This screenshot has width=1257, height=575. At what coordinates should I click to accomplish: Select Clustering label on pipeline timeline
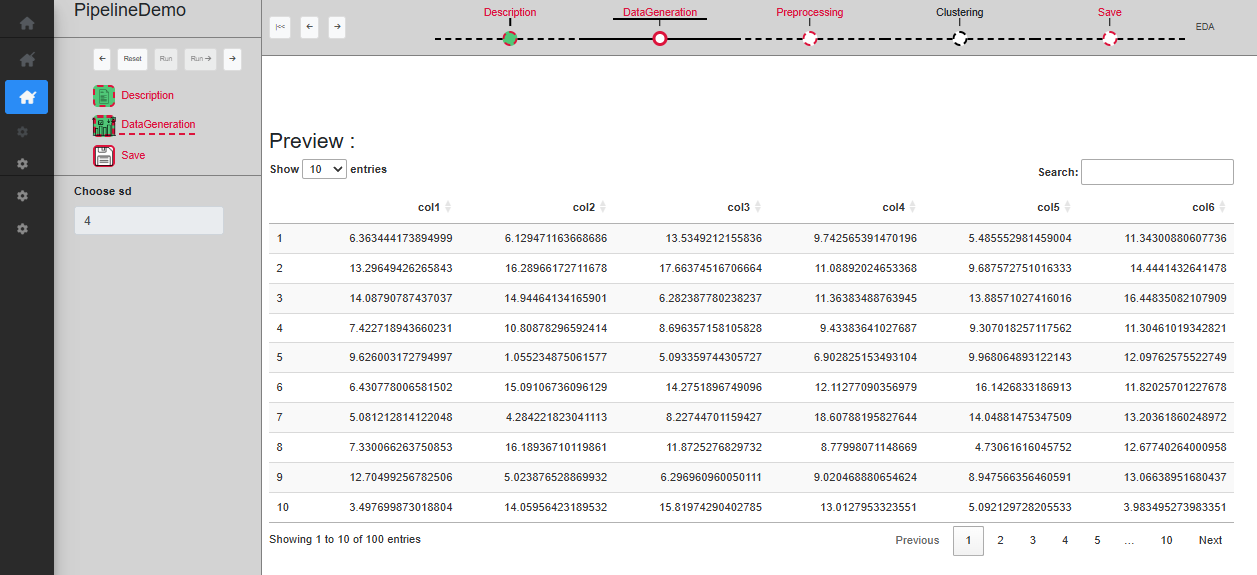click(960, 13)
